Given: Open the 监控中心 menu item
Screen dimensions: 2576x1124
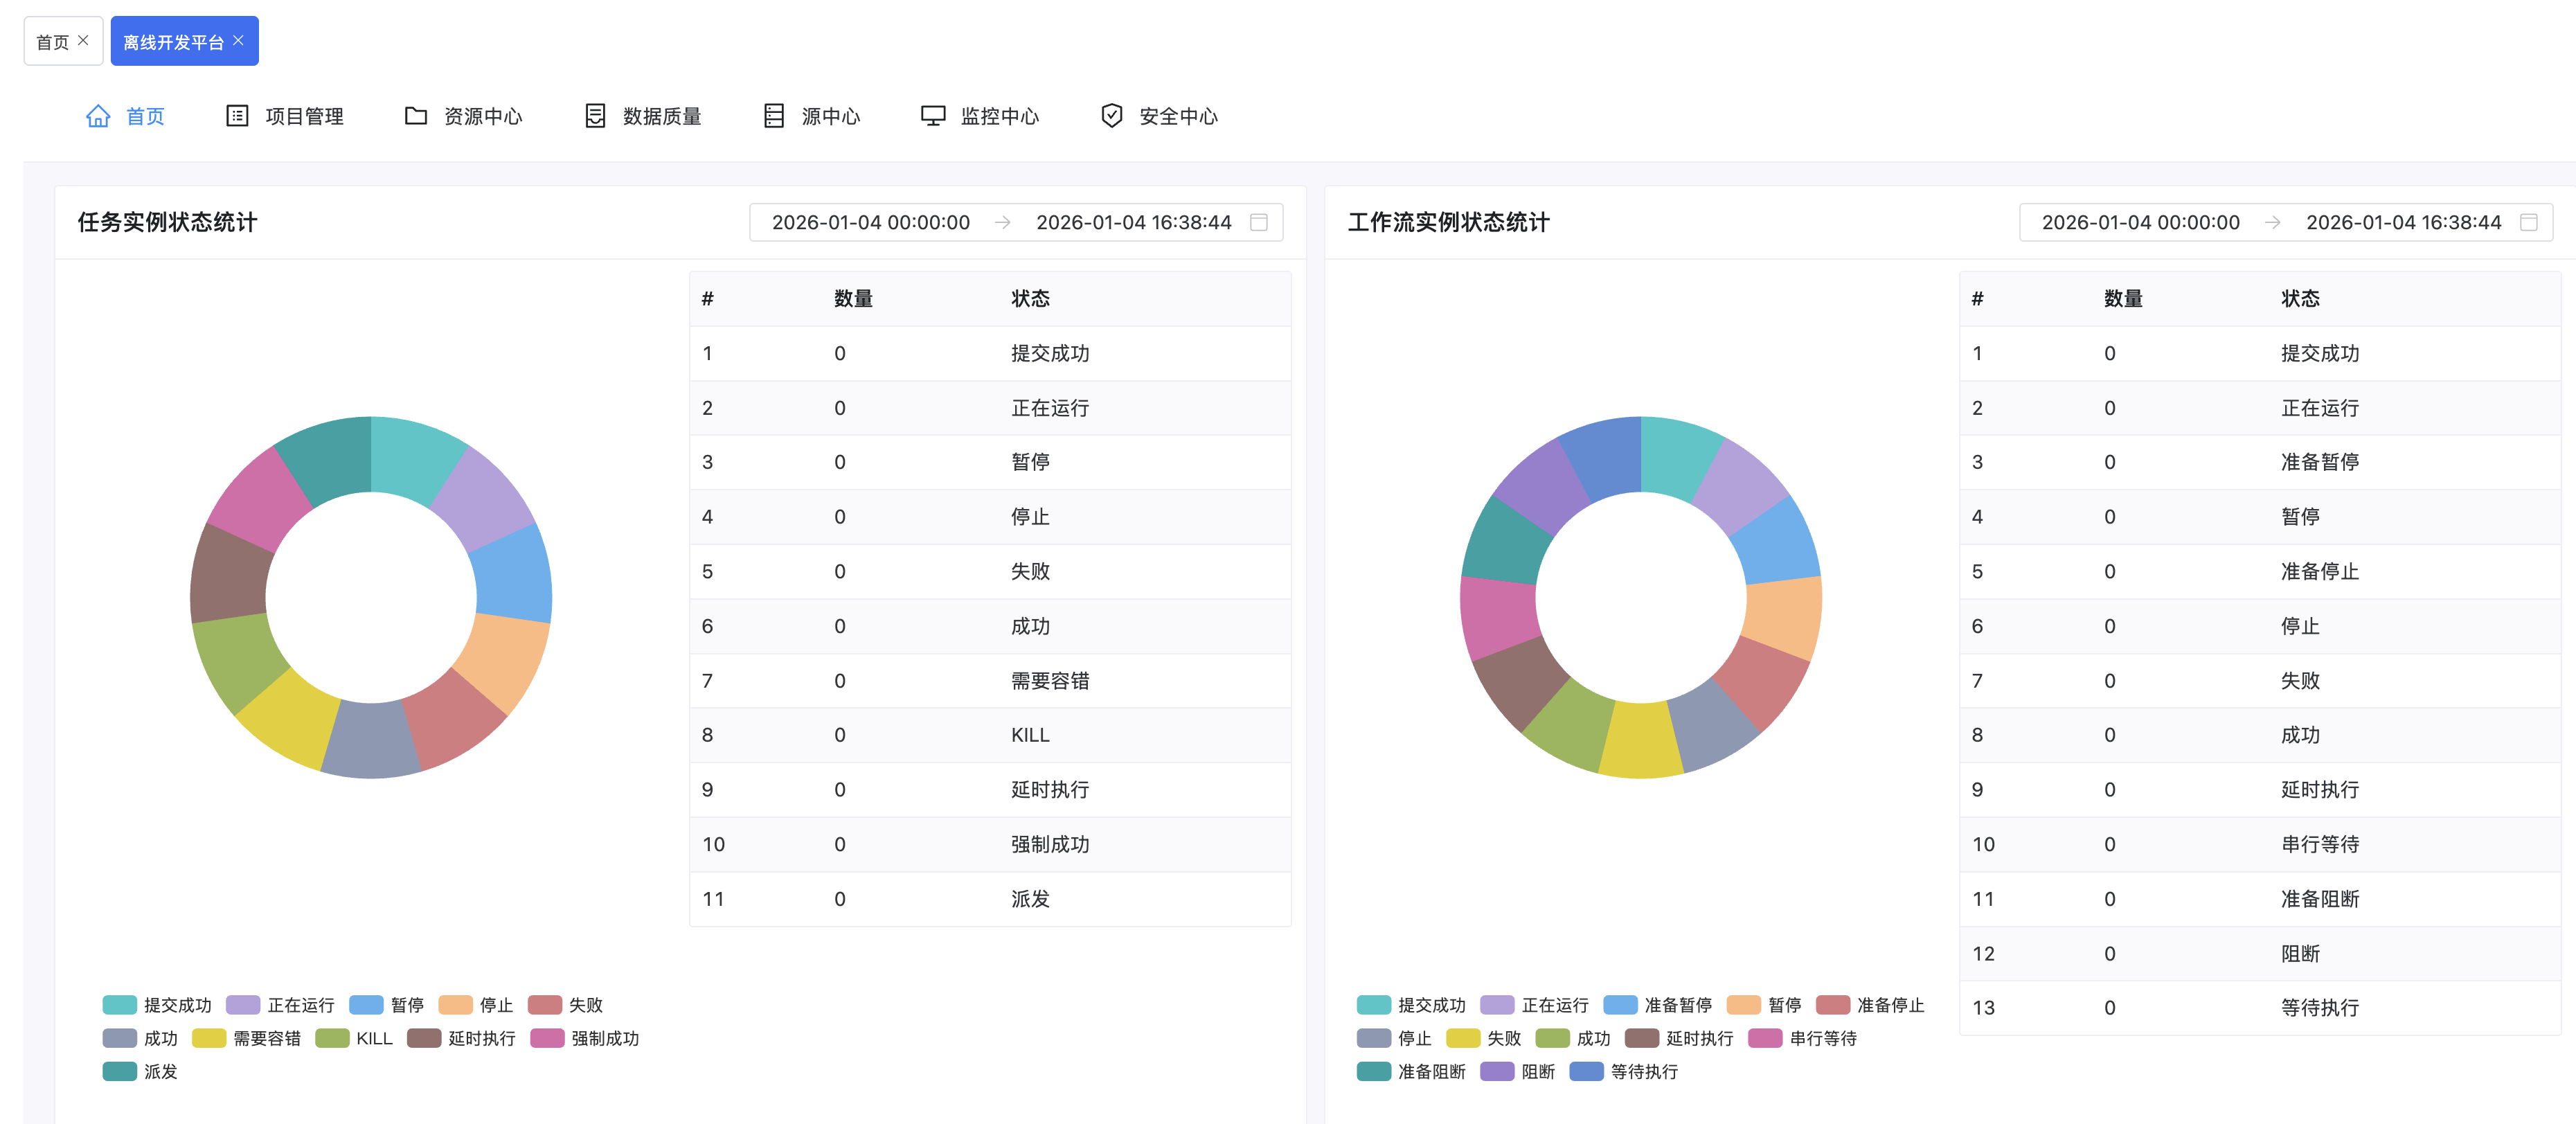Looking at the screenshot, I should coord(999,116).
